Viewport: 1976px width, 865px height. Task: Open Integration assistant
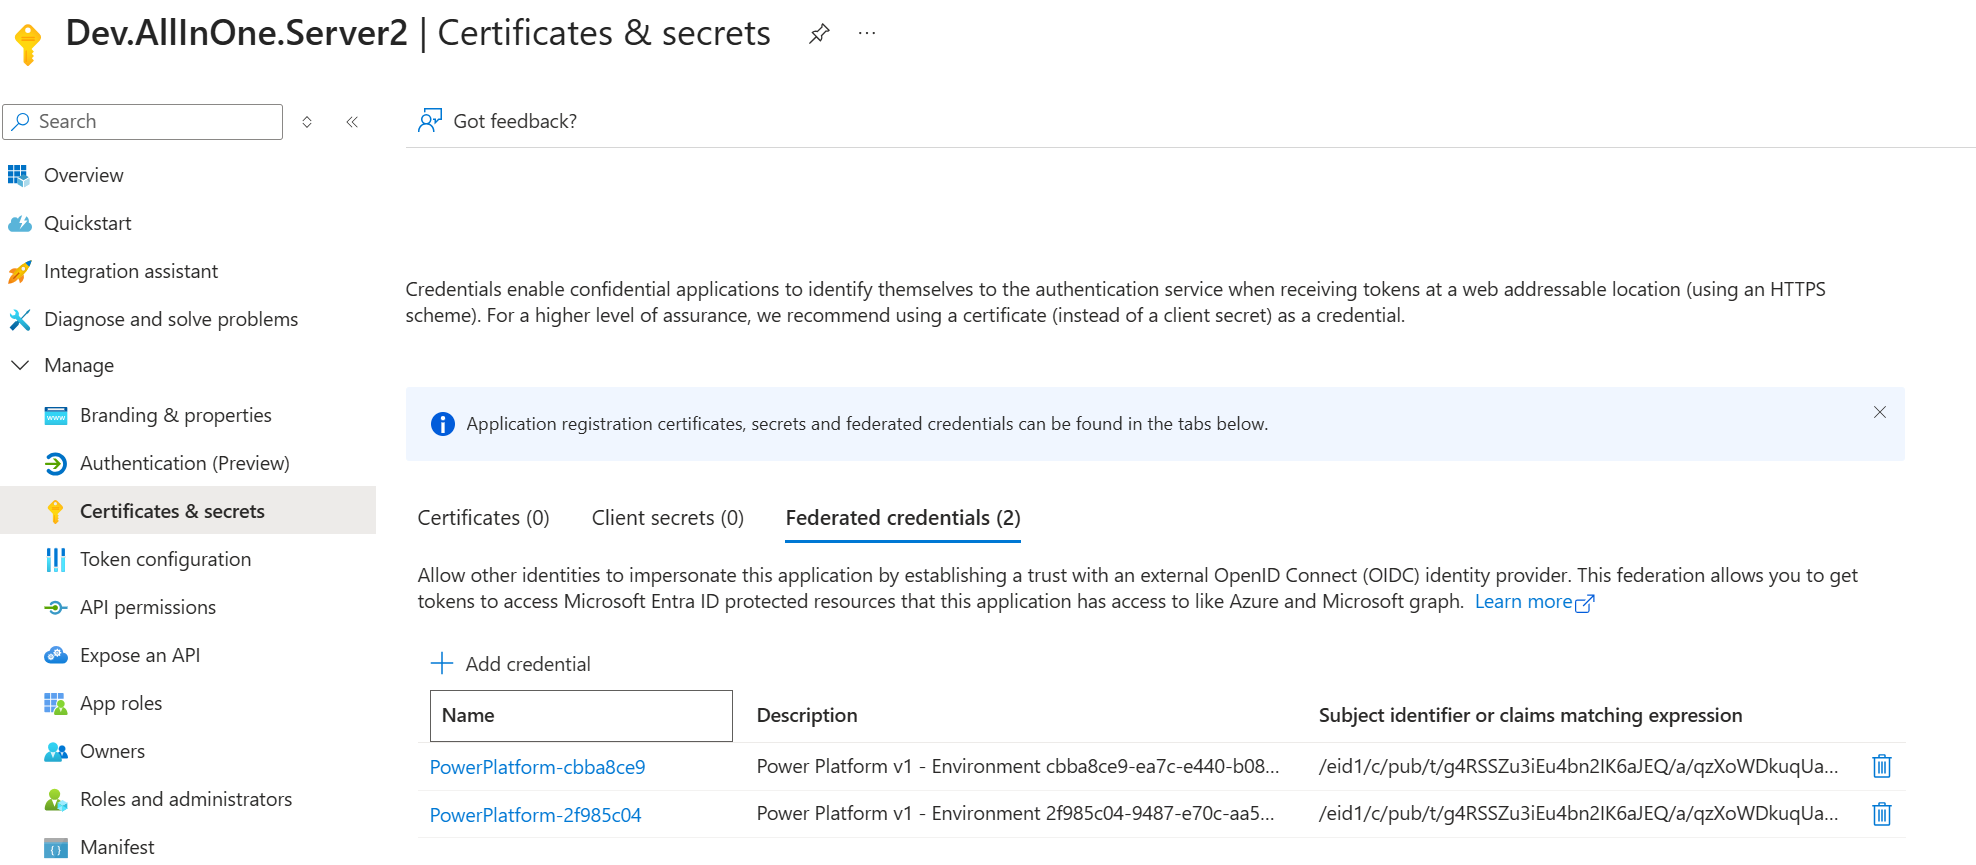click(131, 271)
